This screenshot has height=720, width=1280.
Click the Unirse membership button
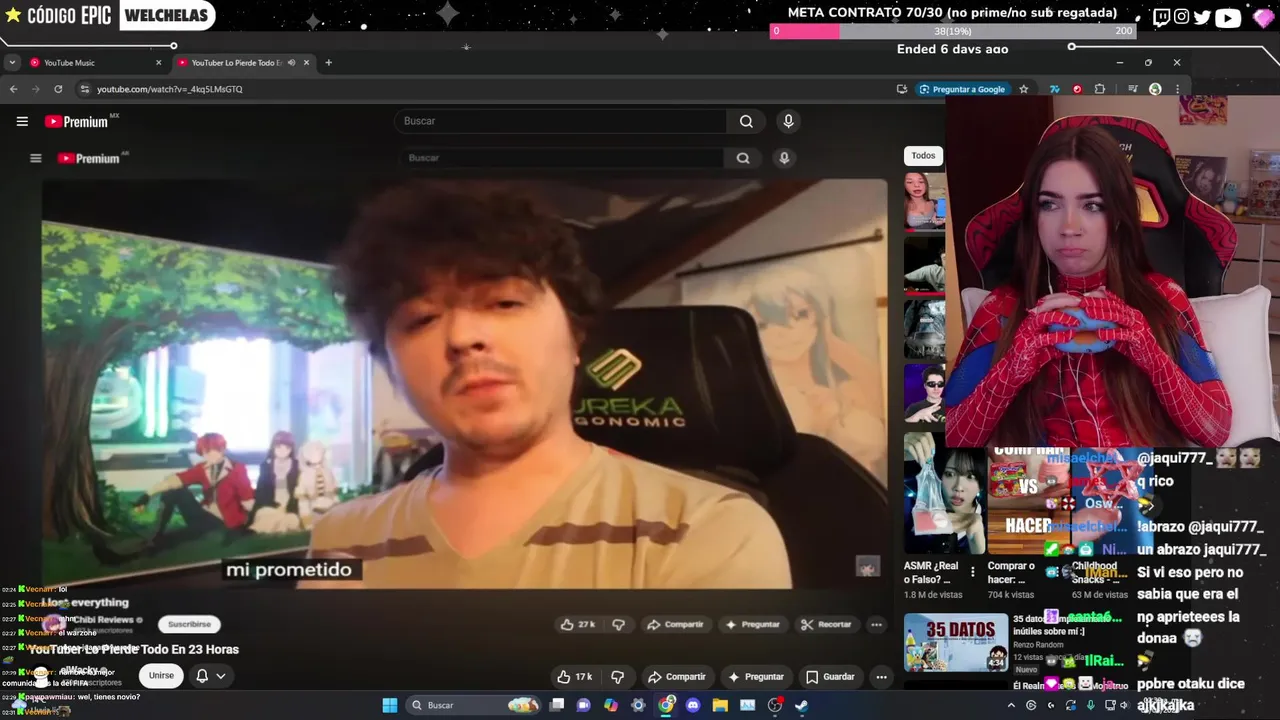click(x=161, y=676)
